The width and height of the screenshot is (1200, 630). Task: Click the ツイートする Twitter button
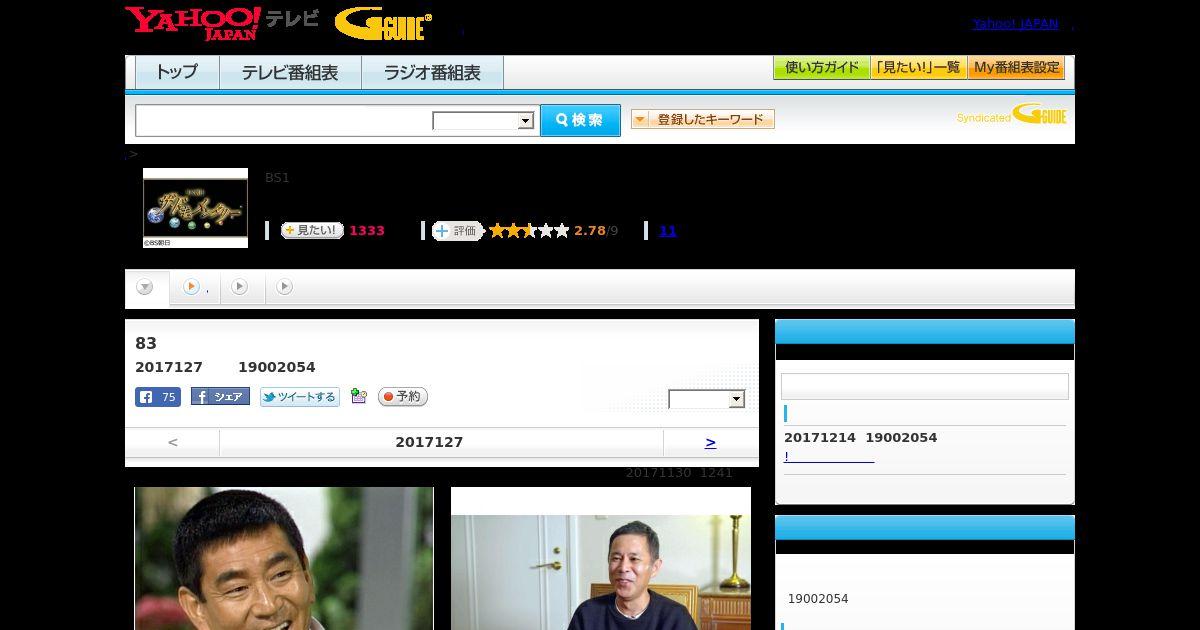click(x=300, y=397)
